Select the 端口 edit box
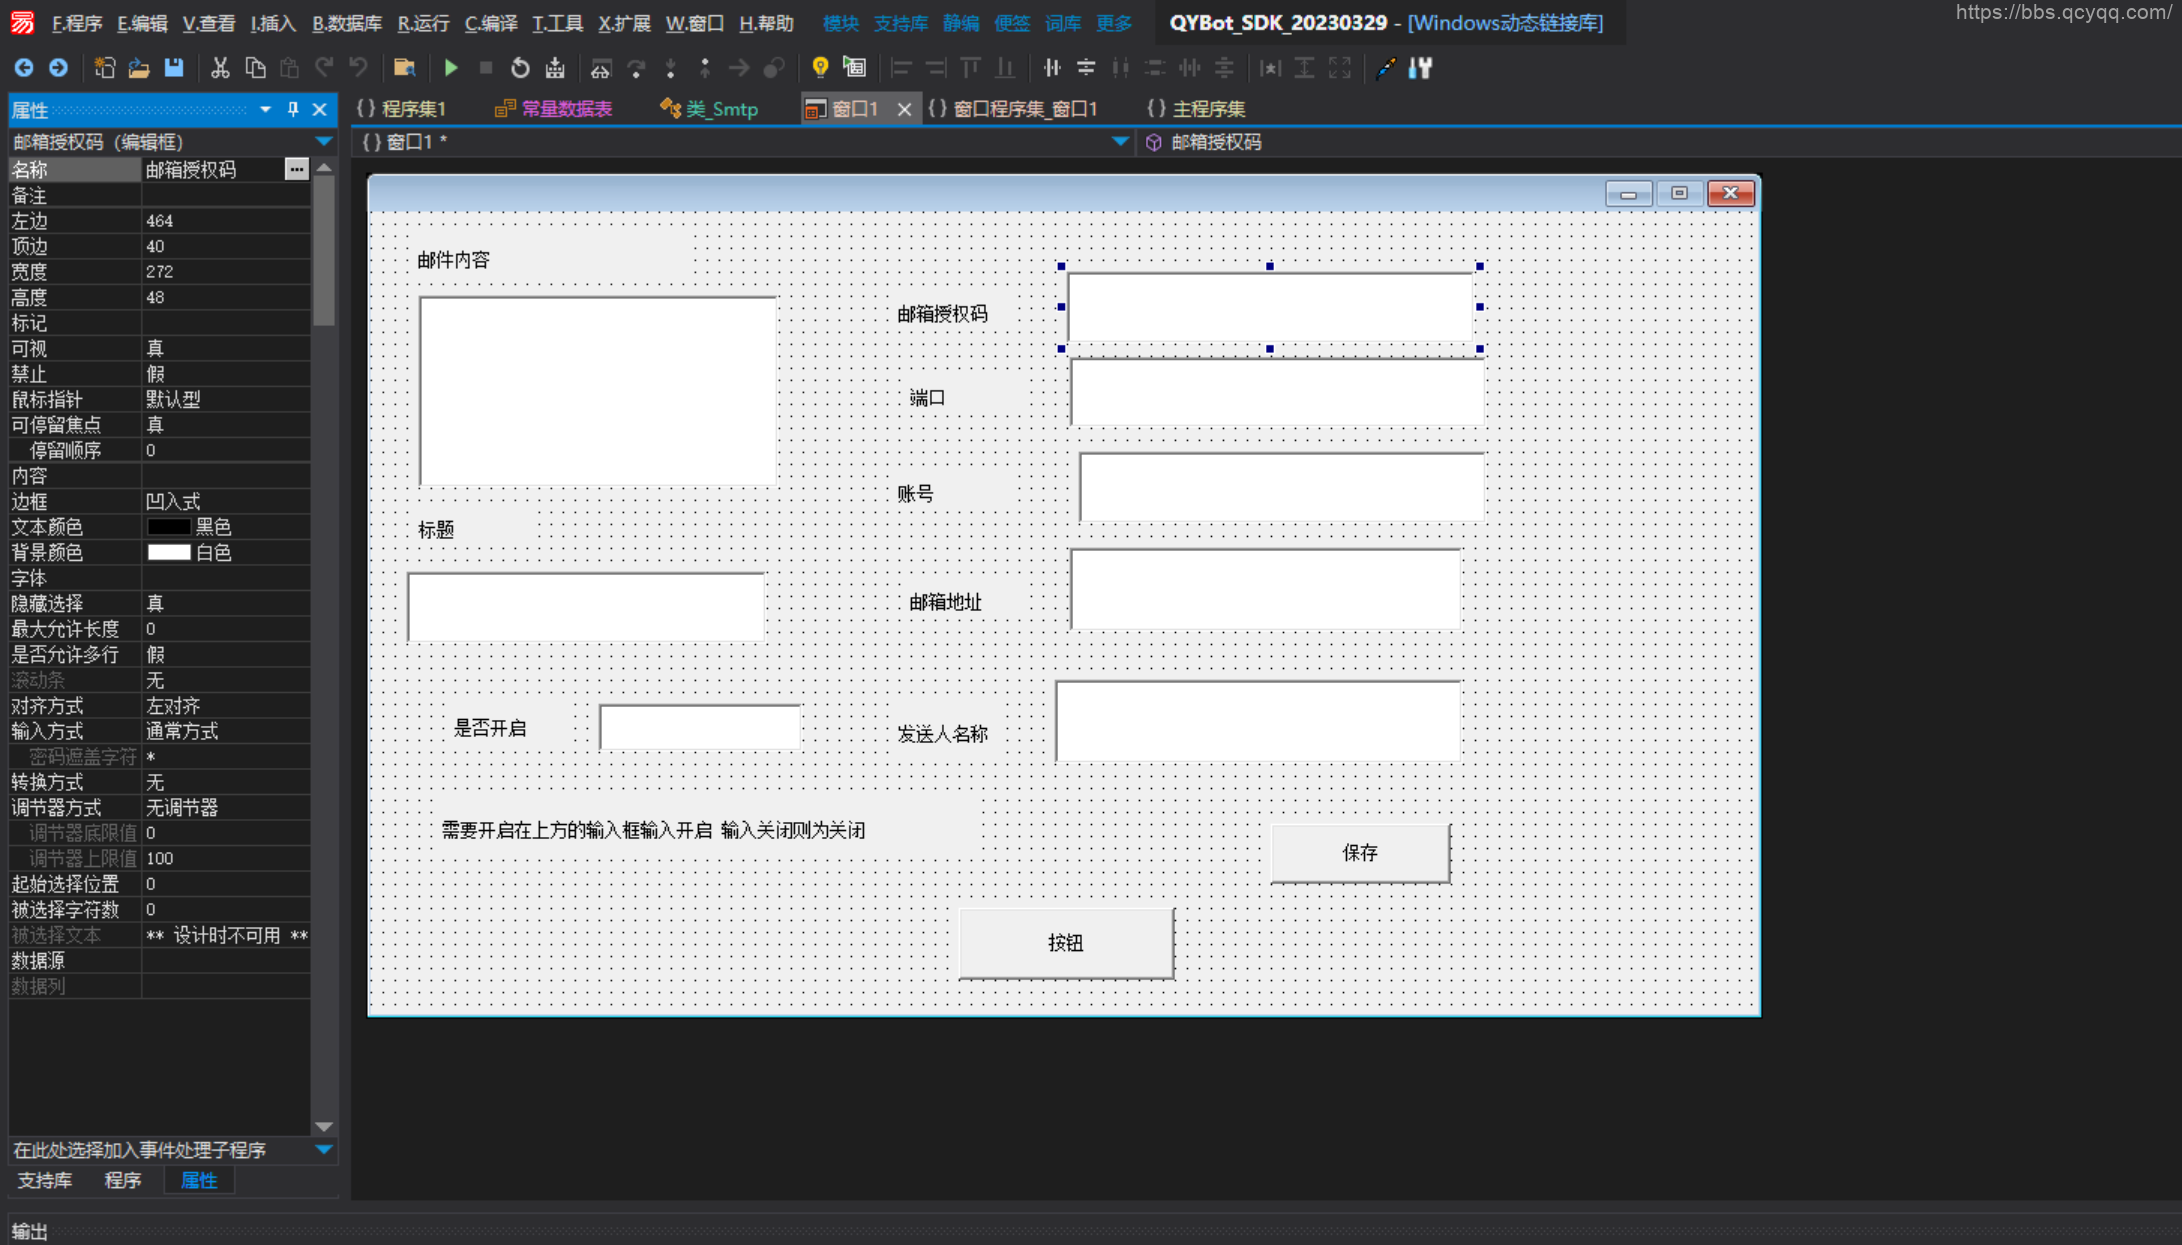Image resolution: width=2182 pixels, height=1245 pixels. point(1277,392)
